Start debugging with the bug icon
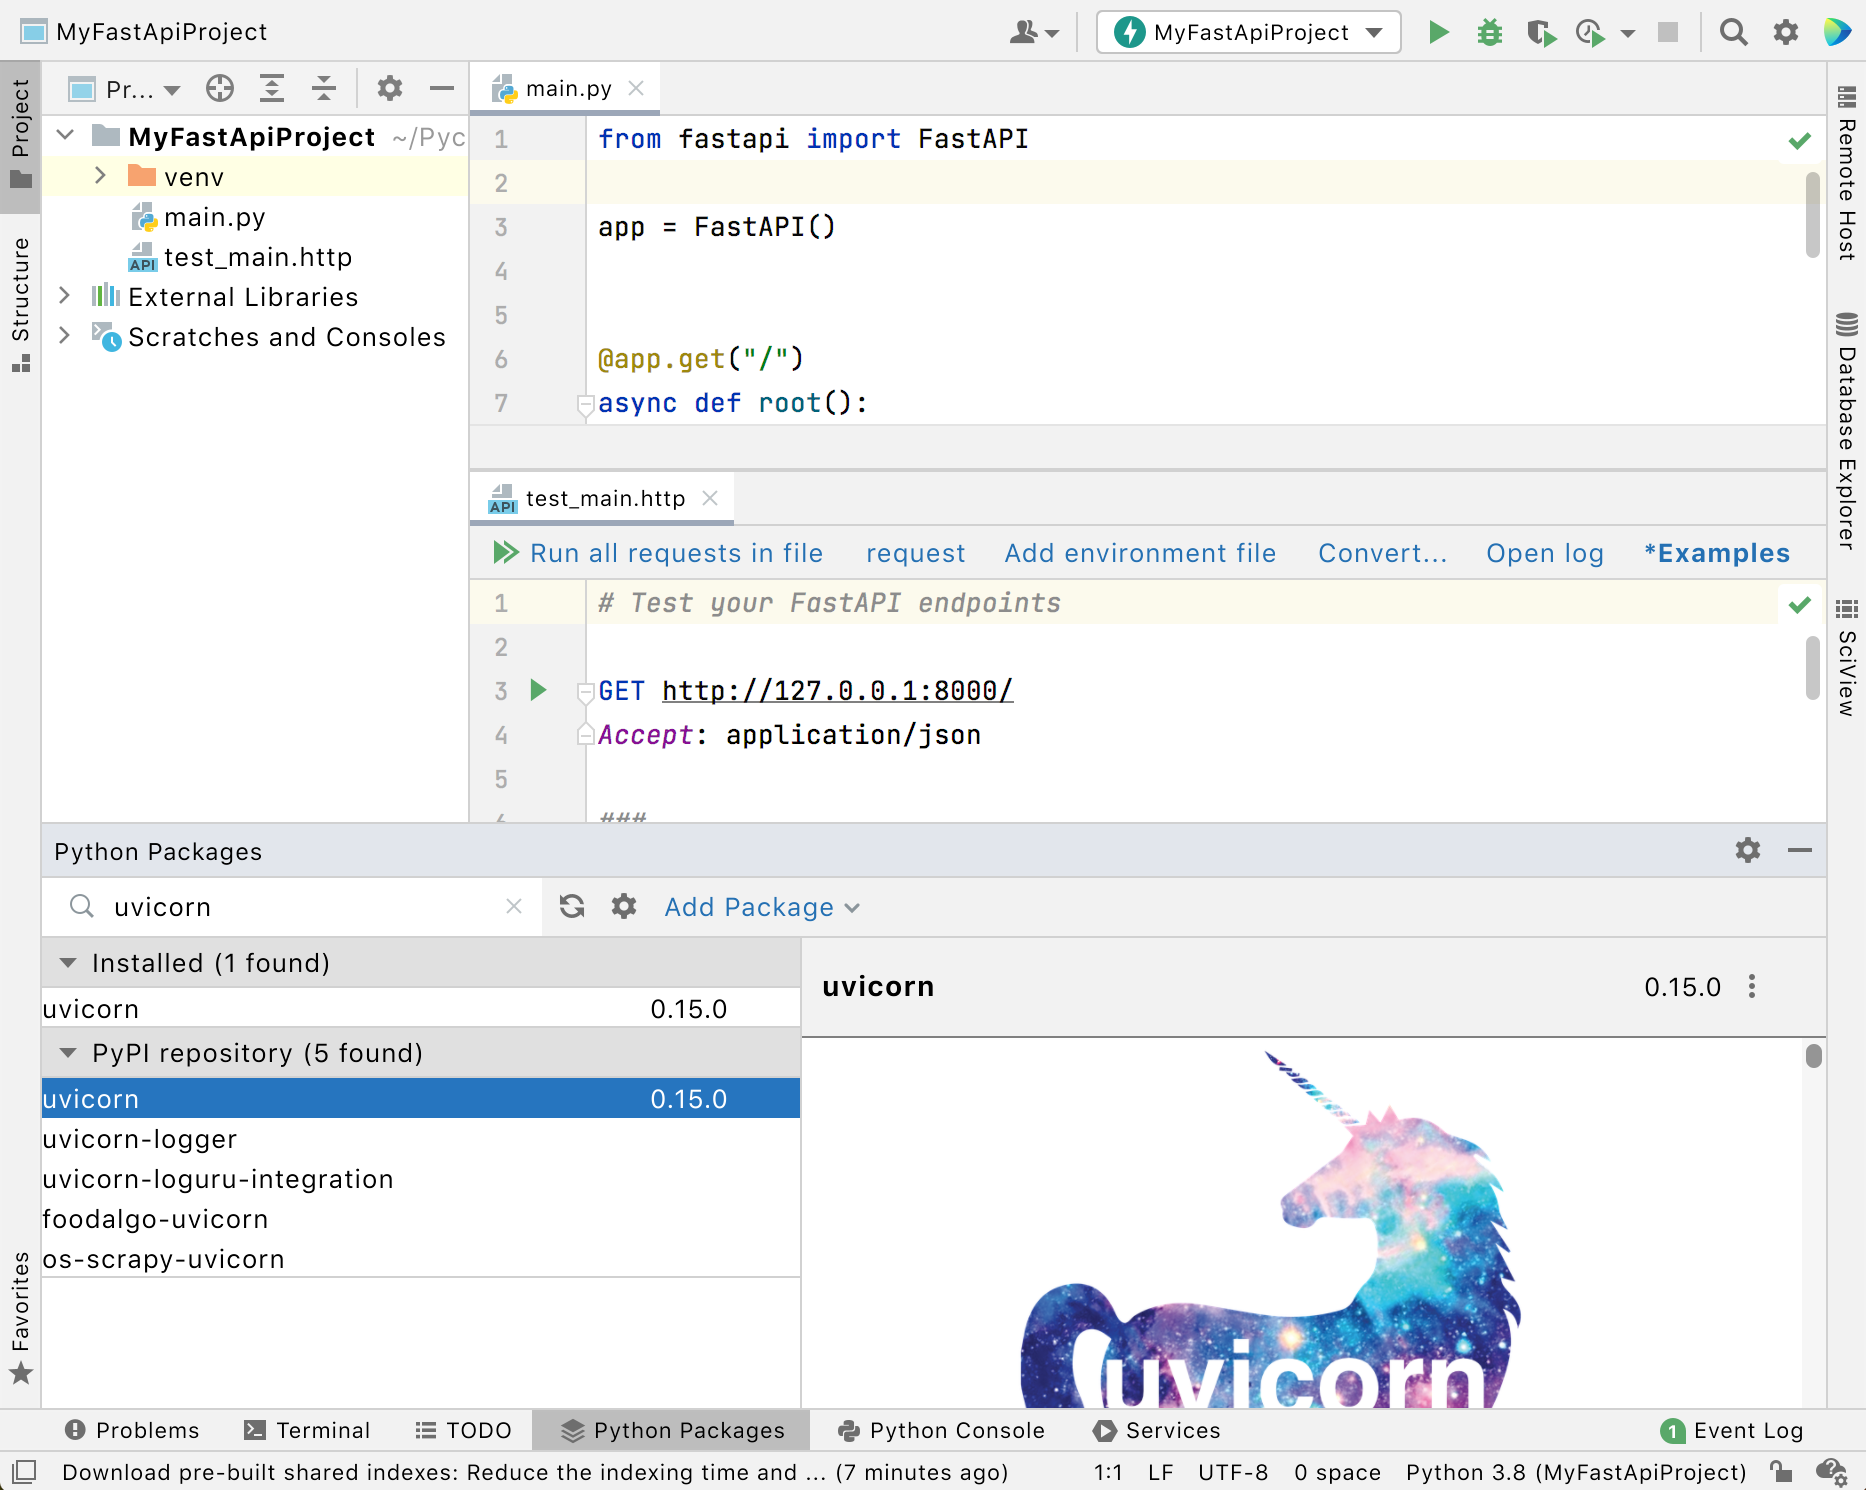This screenshot has width=1866, height=1490. click(1490, 31)
